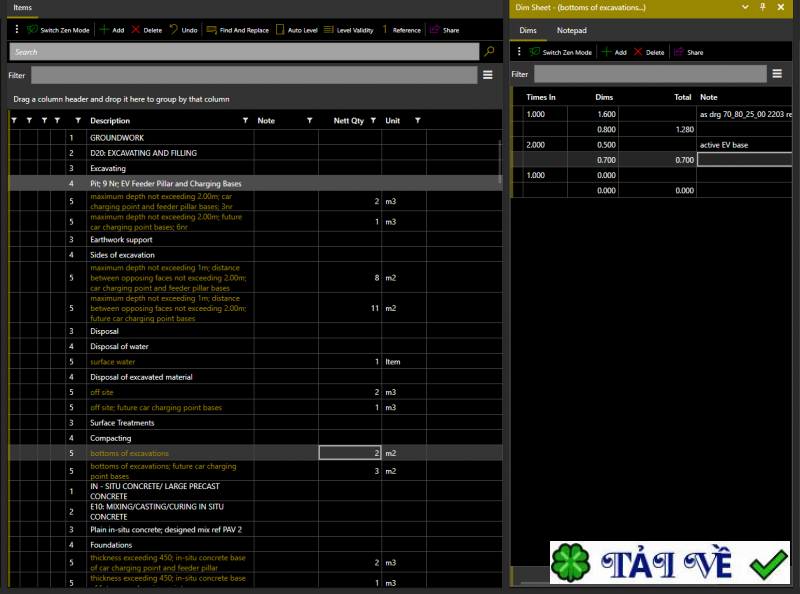
Task: Switch Zen Mode in Dim Sheet toolbar
Action: (x=561, y=52)
